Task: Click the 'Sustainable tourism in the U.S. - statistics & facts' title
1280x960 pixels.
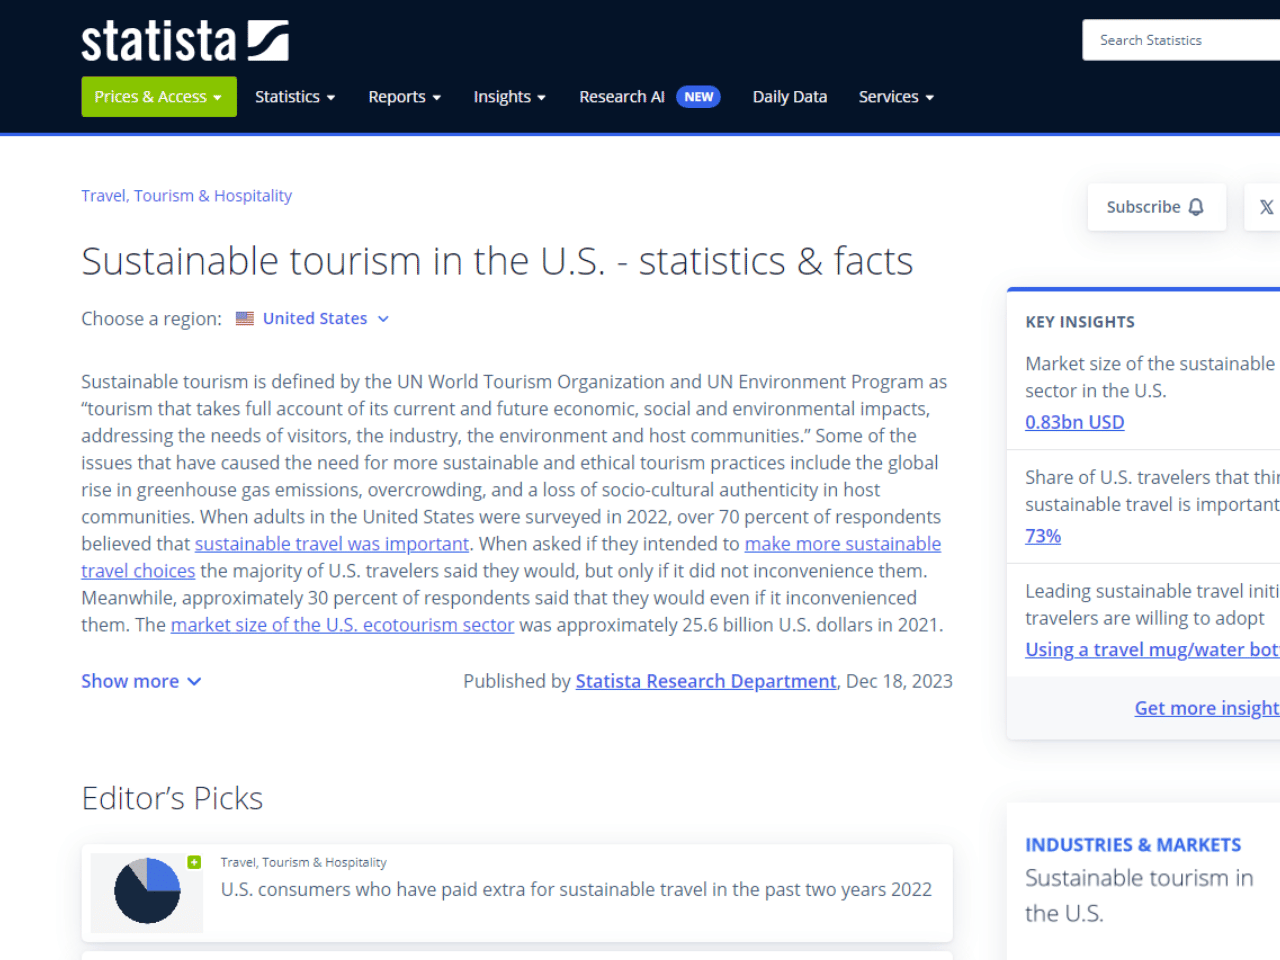Action: [x=497, y=261]
